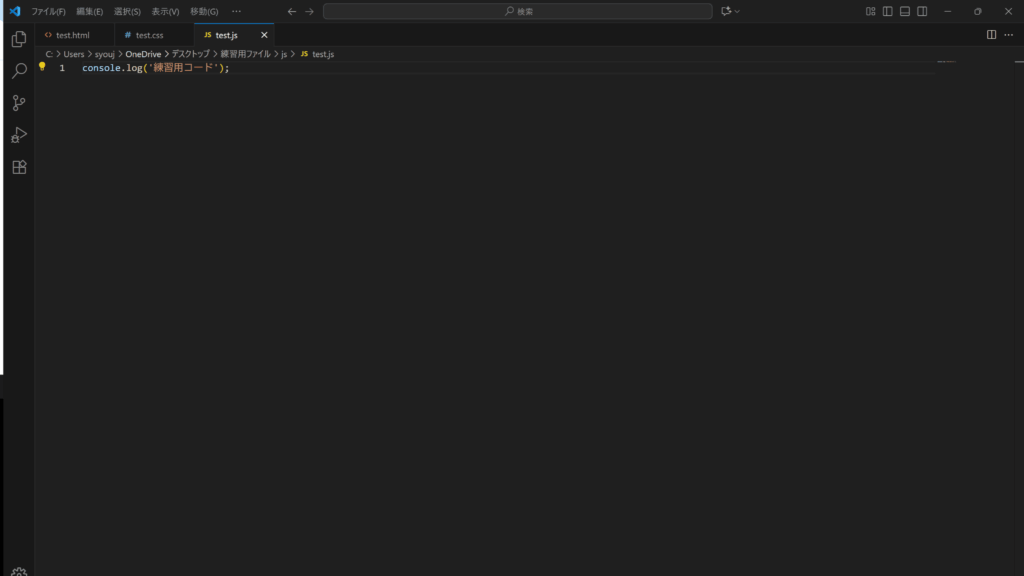Open the Source Control view
Screen dimensions: 1024x576
[19, 103]
